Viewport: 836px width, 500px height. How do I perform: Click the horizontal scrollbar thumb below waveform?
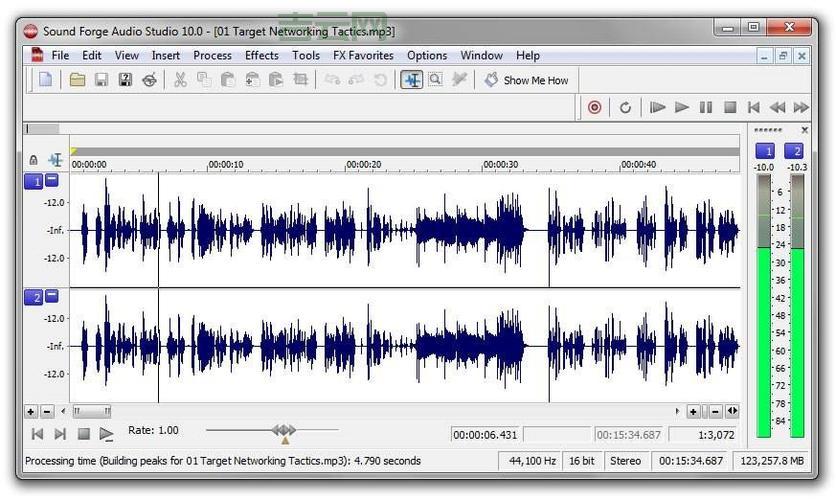coord(92,411)
